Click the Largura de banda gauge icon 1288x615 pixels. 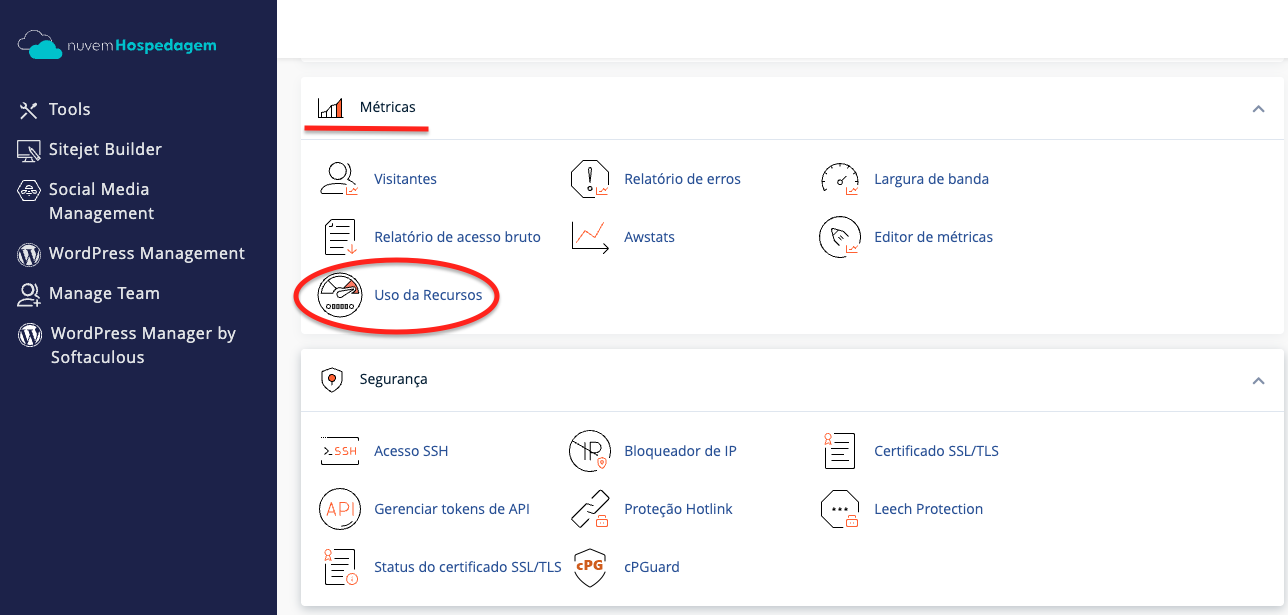(x=839, y=179)
